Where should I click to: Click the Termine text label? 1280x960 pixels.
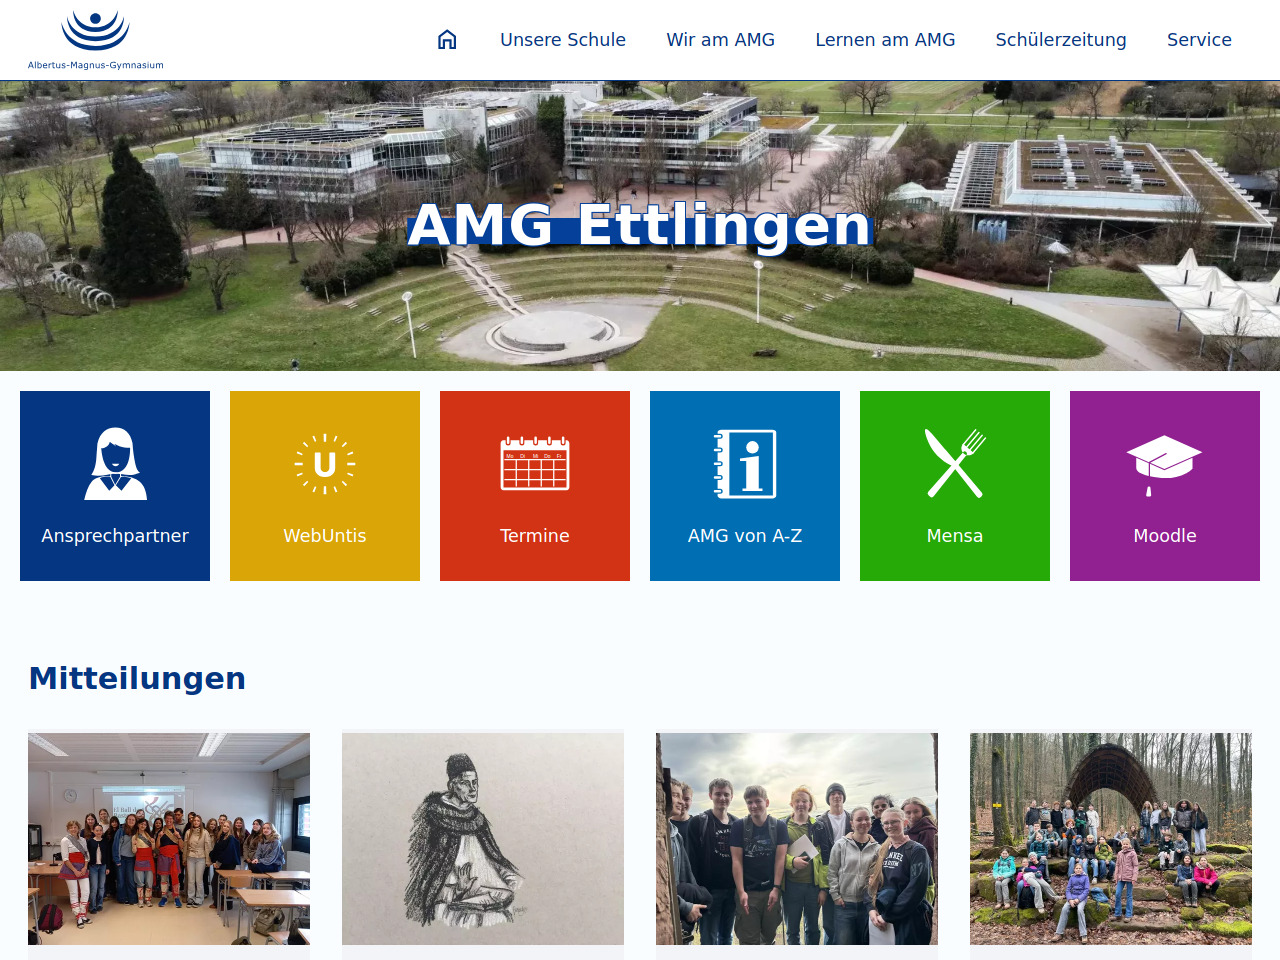click(x=535, y=536)
